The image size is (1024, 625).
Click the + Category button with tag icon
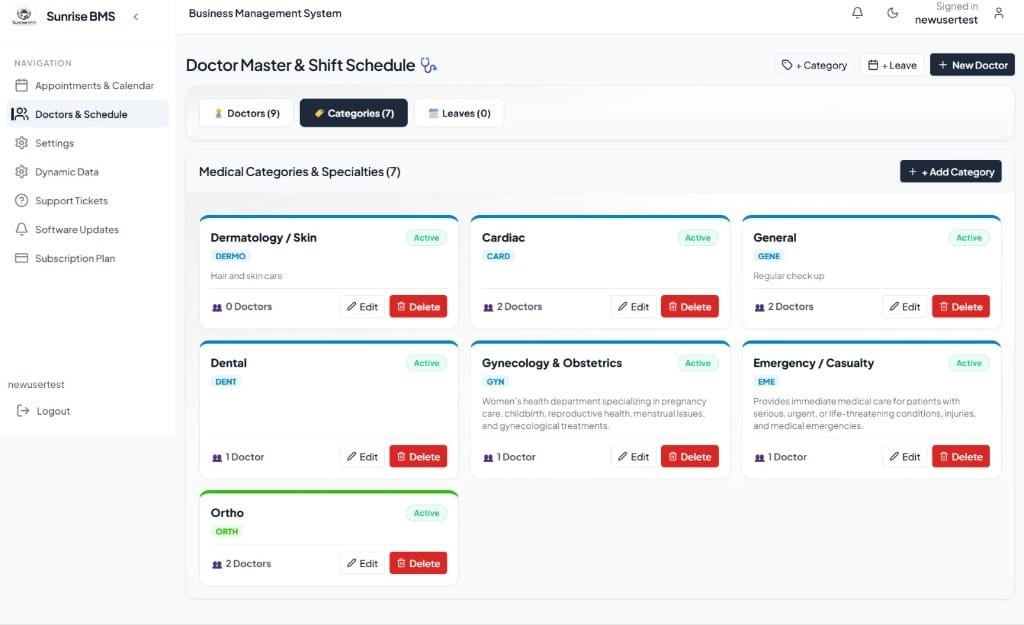(814, 65)
